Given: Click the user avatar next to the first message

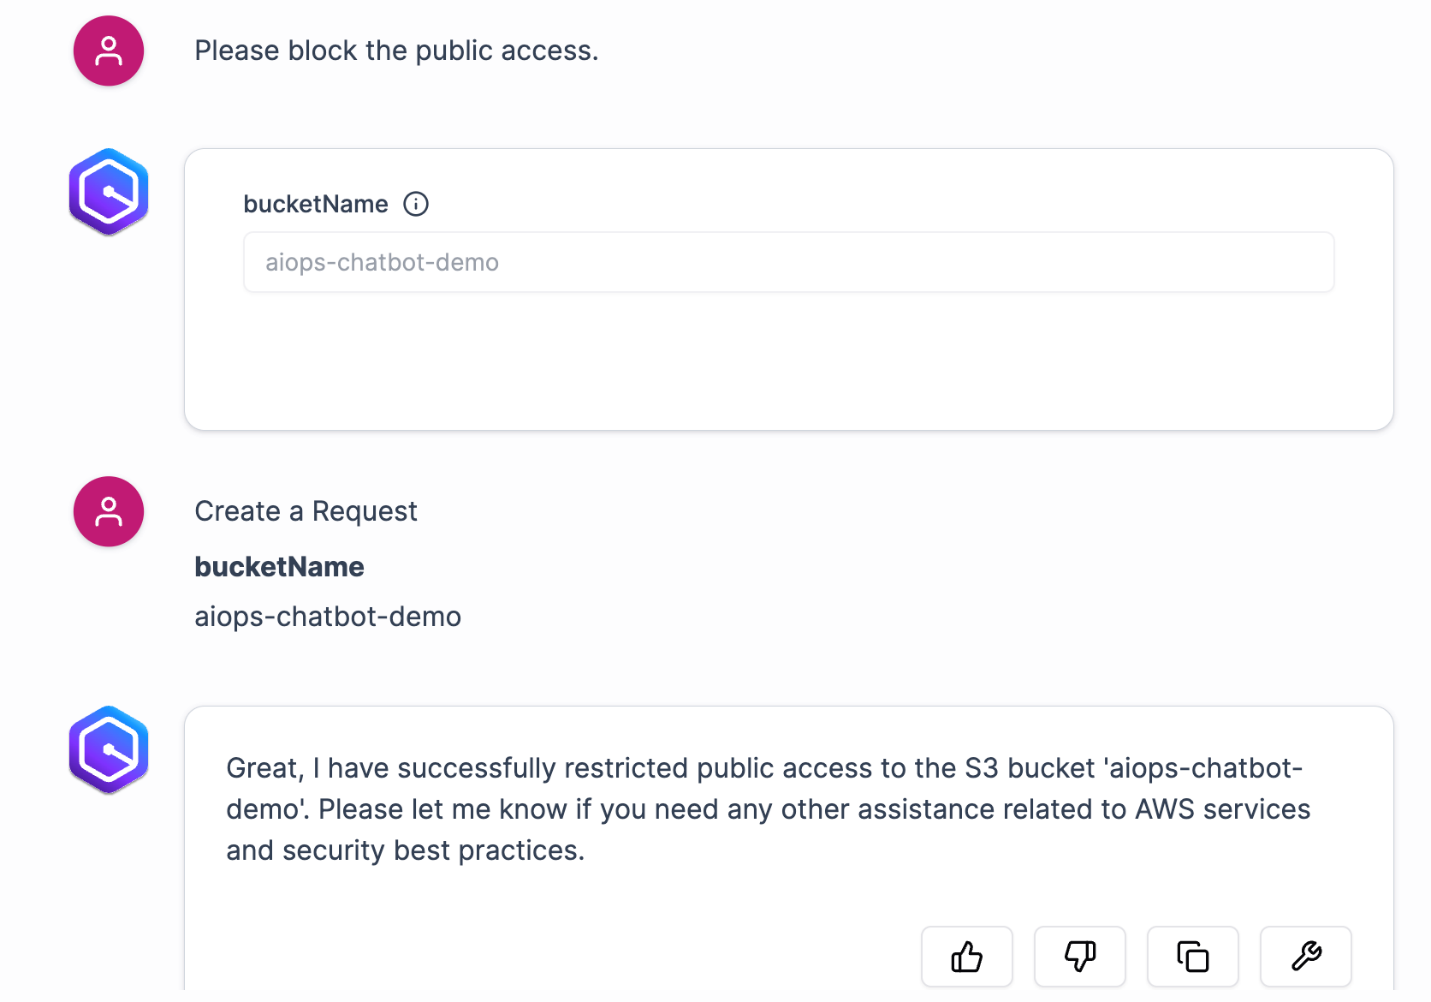Looking at the screenshot, I should (x=108, y=50).
